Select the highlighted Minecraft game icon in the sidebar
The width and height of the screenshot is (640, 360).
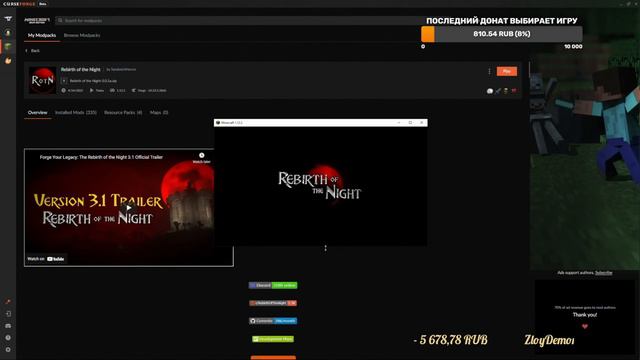tap(8, 47)
